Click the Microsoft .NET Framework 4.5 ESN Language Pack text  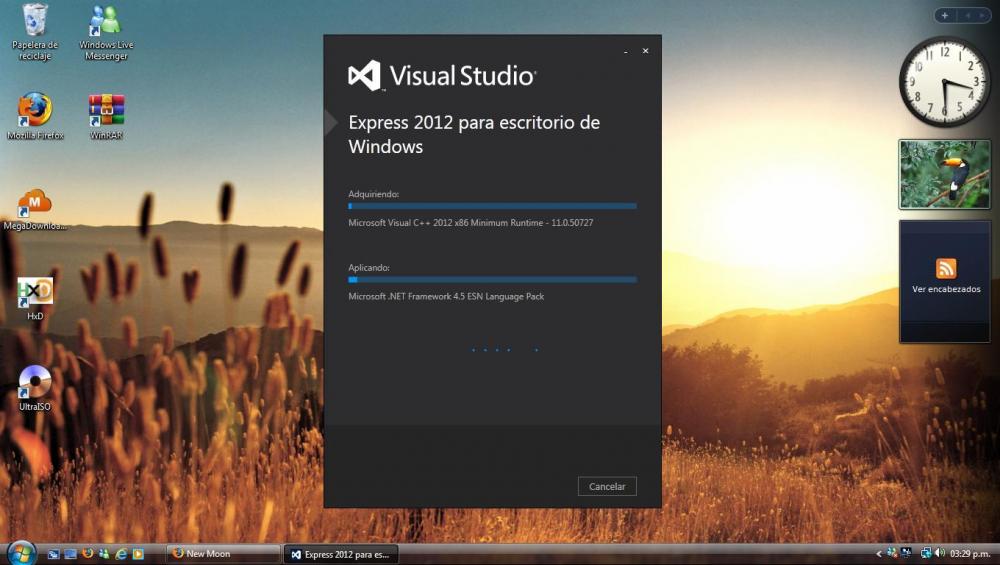446,297
